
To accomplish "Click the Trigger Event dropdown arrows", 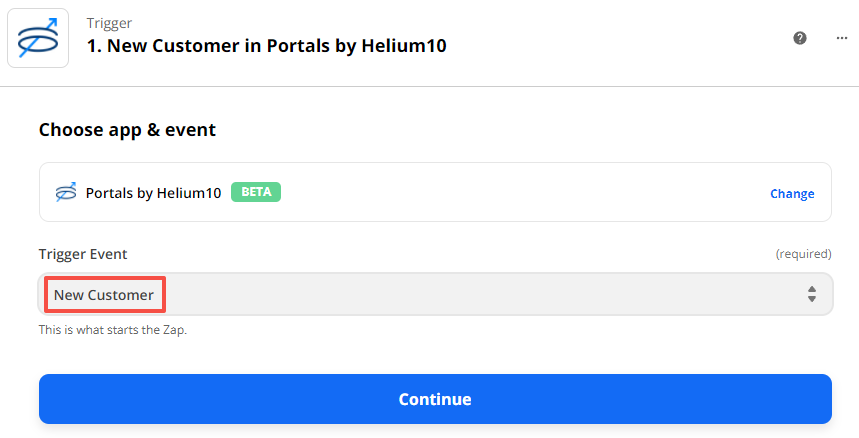I will pos(812,295).
